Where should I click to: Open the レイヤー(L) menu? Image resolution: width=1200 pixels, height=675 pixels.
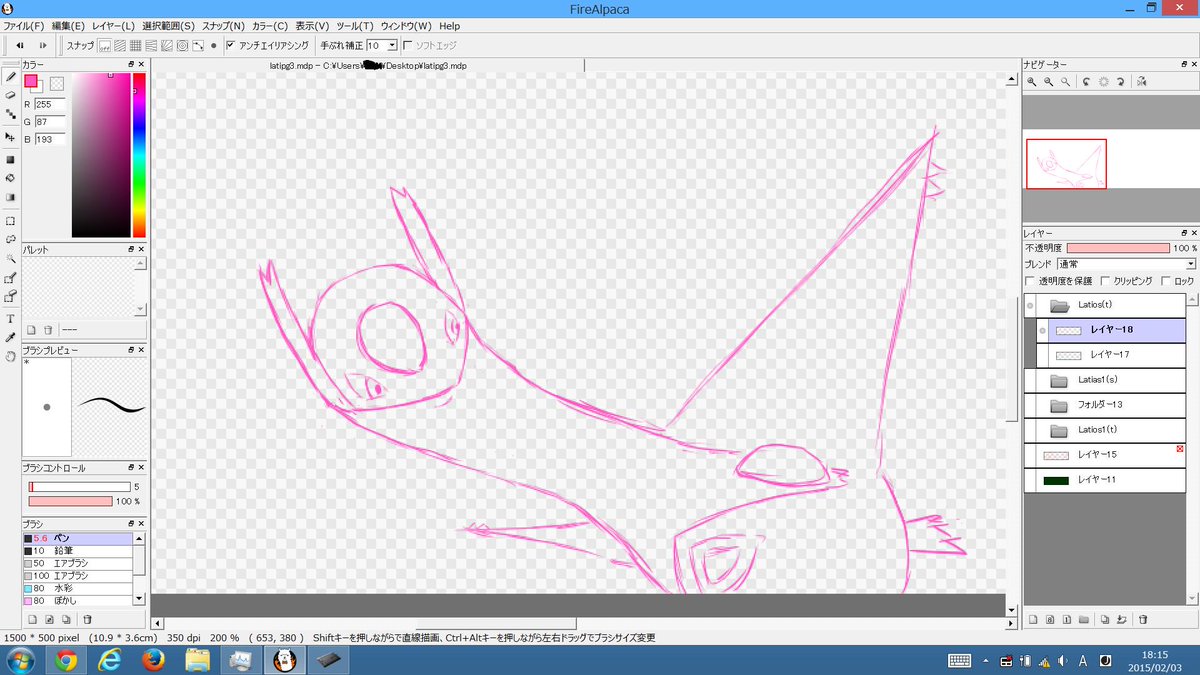pyautogui.click(x=113, y=25)
